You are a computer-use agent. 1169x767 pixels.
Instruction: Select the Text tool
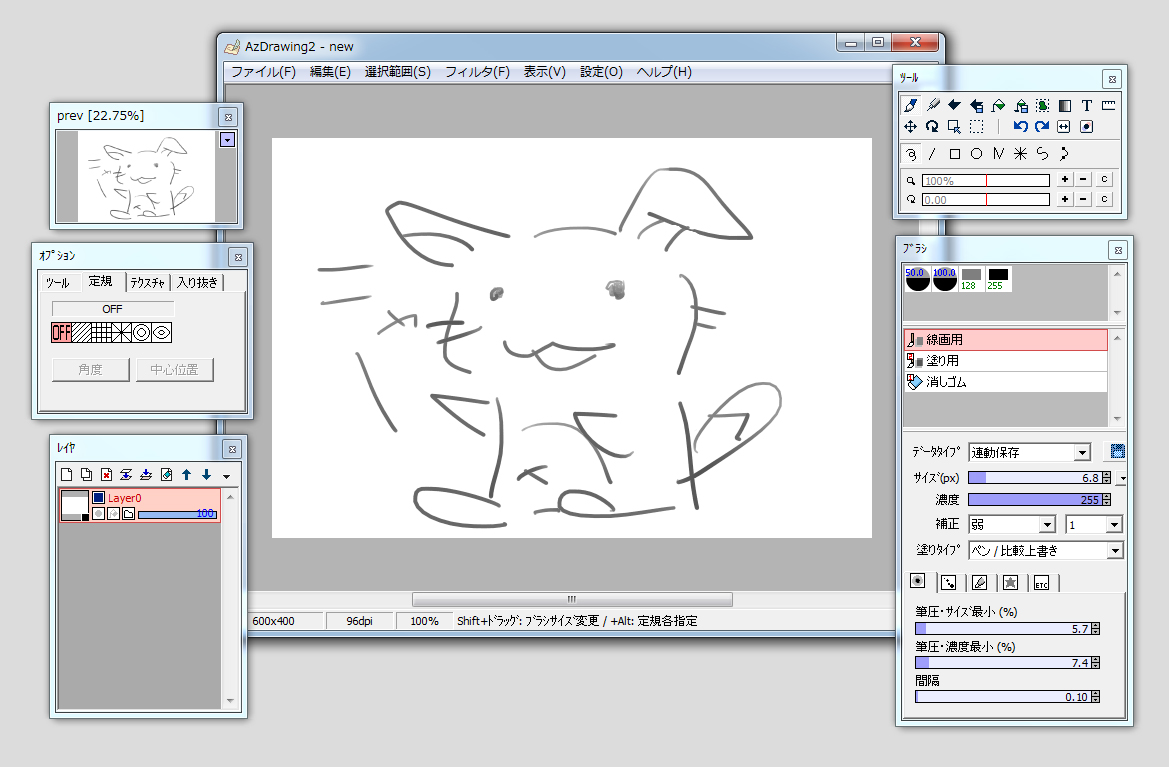point(1086,105)
